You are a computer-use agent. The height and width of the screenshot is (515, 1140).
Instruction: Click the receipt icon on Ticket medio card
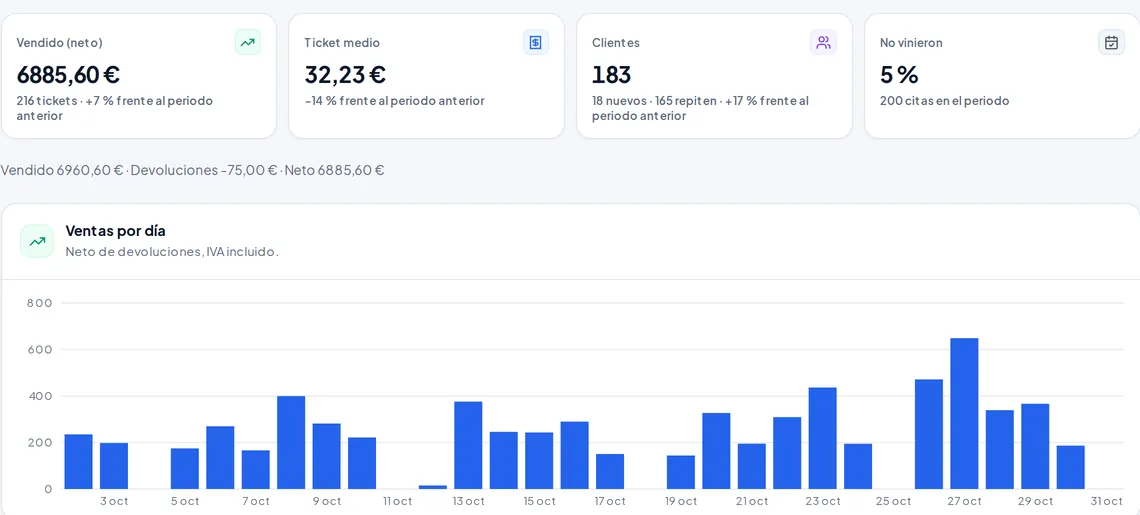pos(536,42)
